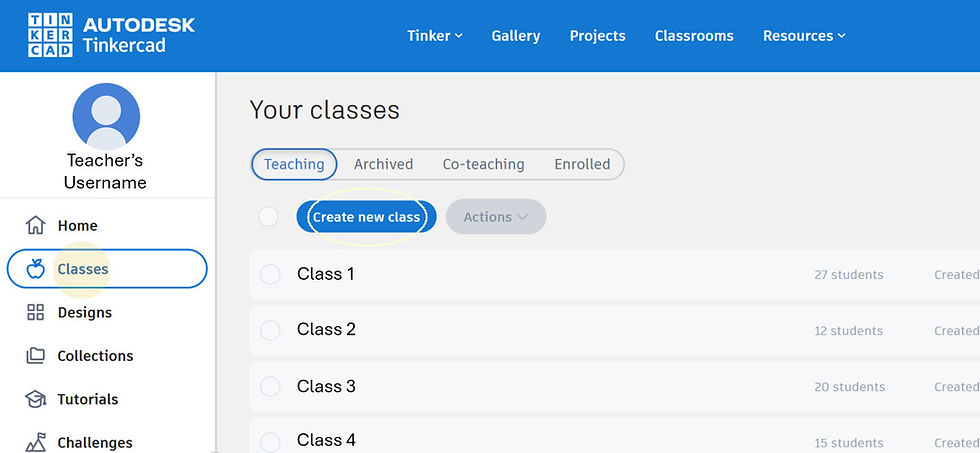The width and height of the screenshot is (980, 453).
Task: Click the Tinkercad logo icon
Action: (x=50, y=36)
